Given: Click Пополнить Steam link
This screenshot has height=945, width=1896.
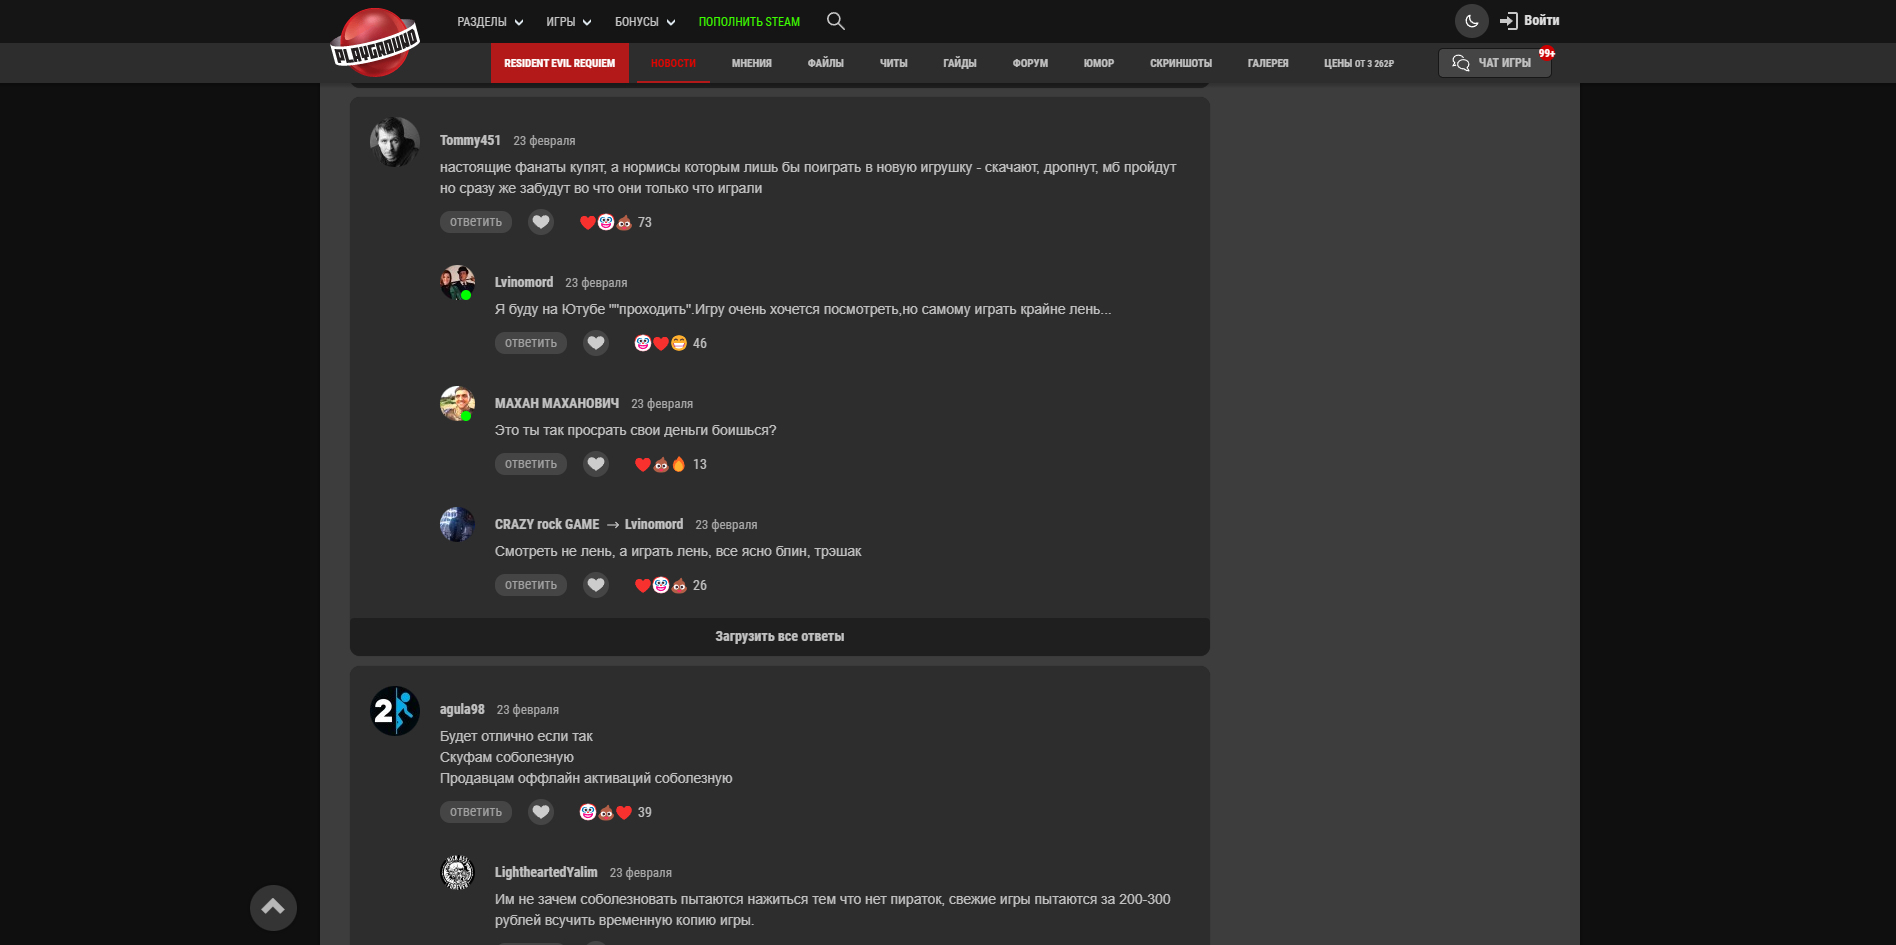Looking at the screenshot, I should click(x=749, y=22).
